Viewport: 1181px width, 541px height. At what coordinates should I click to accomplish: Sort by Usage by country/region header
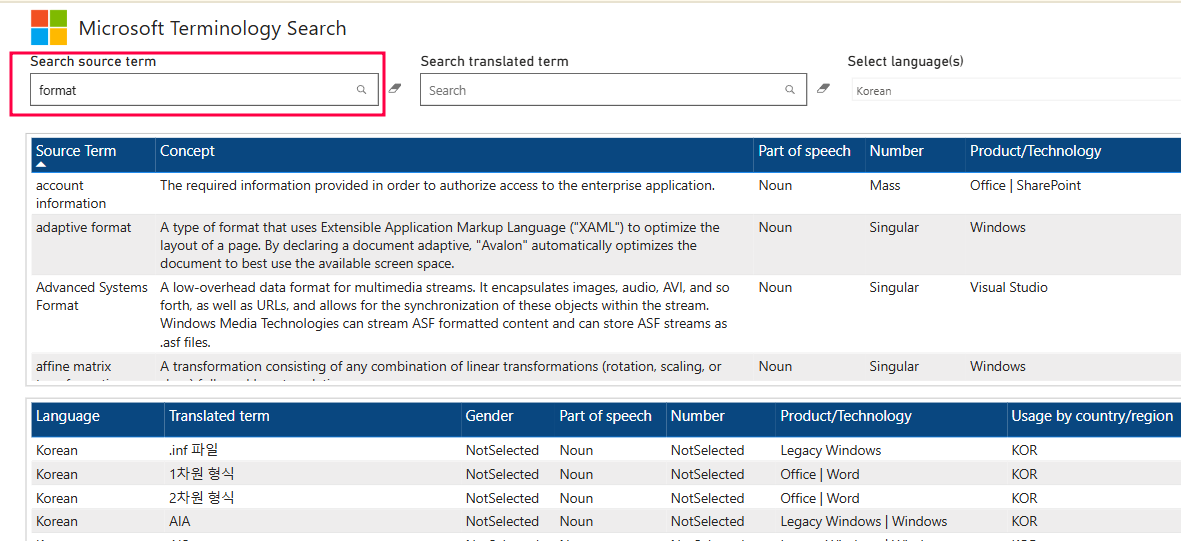point(1092,416)
